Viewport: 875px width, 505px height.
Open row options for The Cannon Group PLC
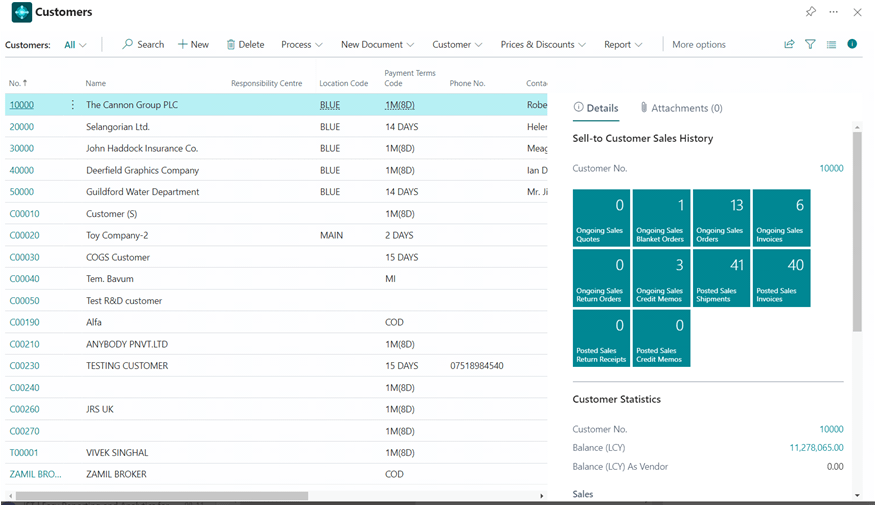tap(73, 104)
